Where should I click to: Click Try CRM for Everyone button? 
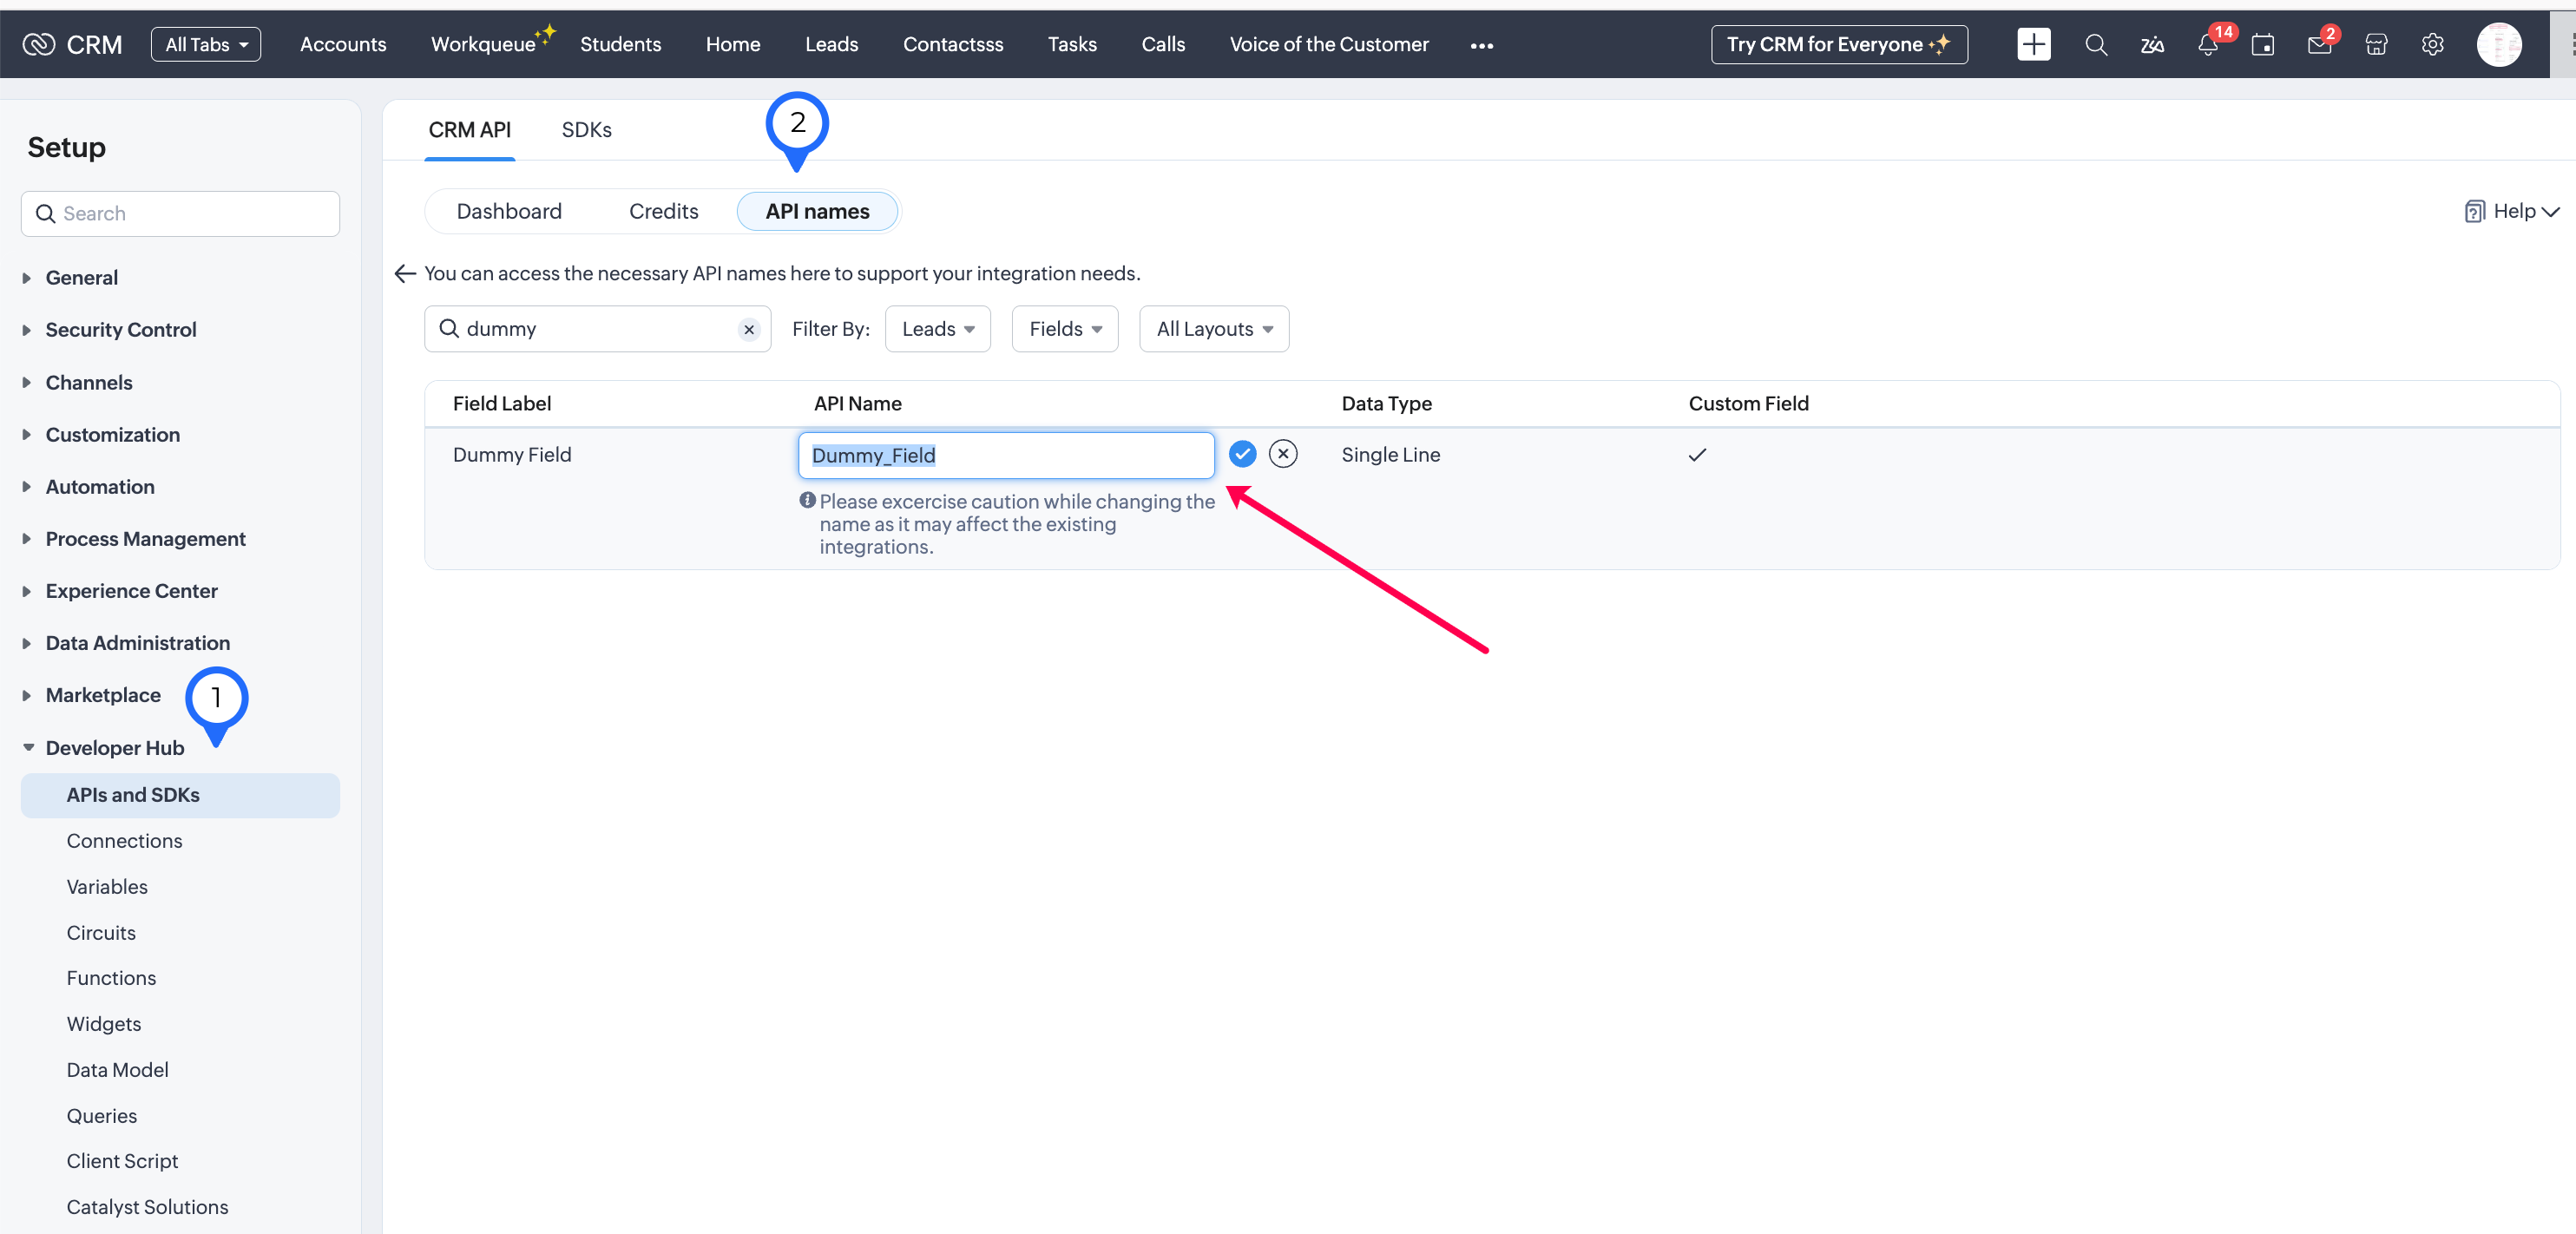pyautogui.click(x=1838, y=45)
